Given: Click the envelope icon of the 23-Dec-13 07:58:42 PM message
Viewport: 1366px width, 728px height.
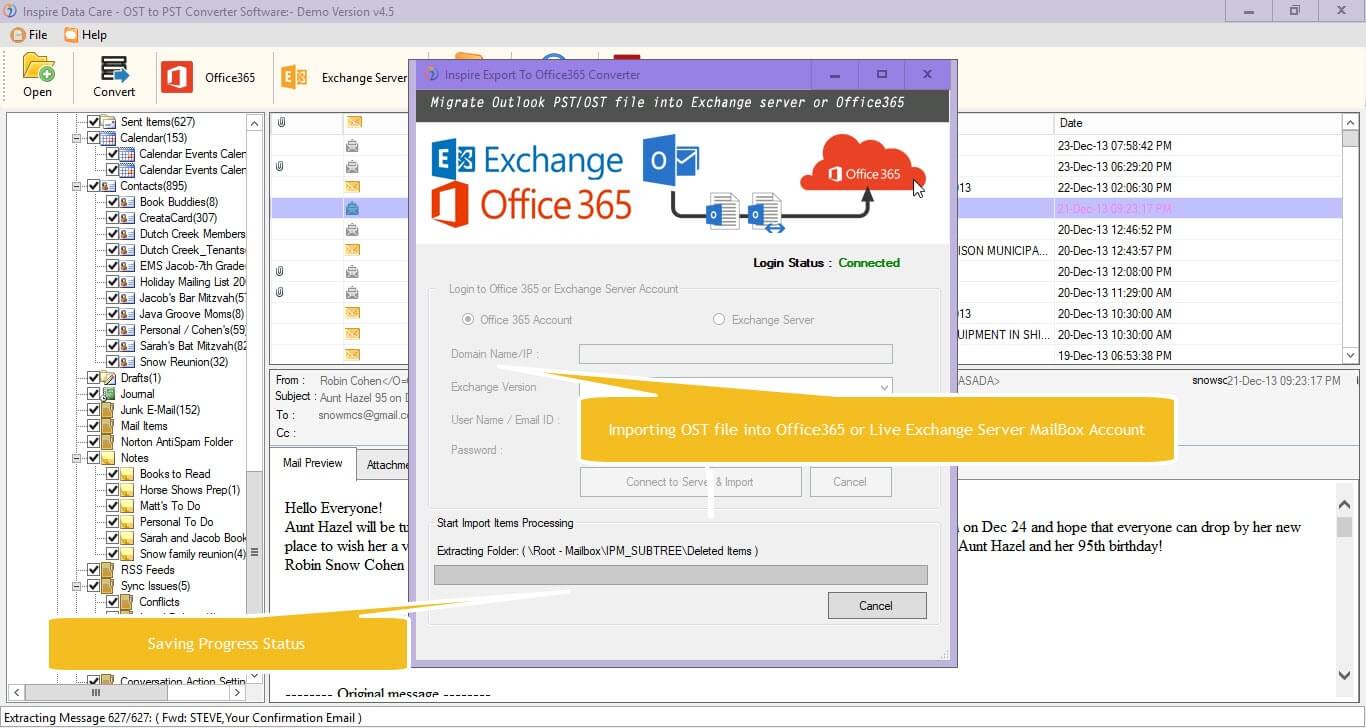Looking at the screenshot, I should click(353, 145).
